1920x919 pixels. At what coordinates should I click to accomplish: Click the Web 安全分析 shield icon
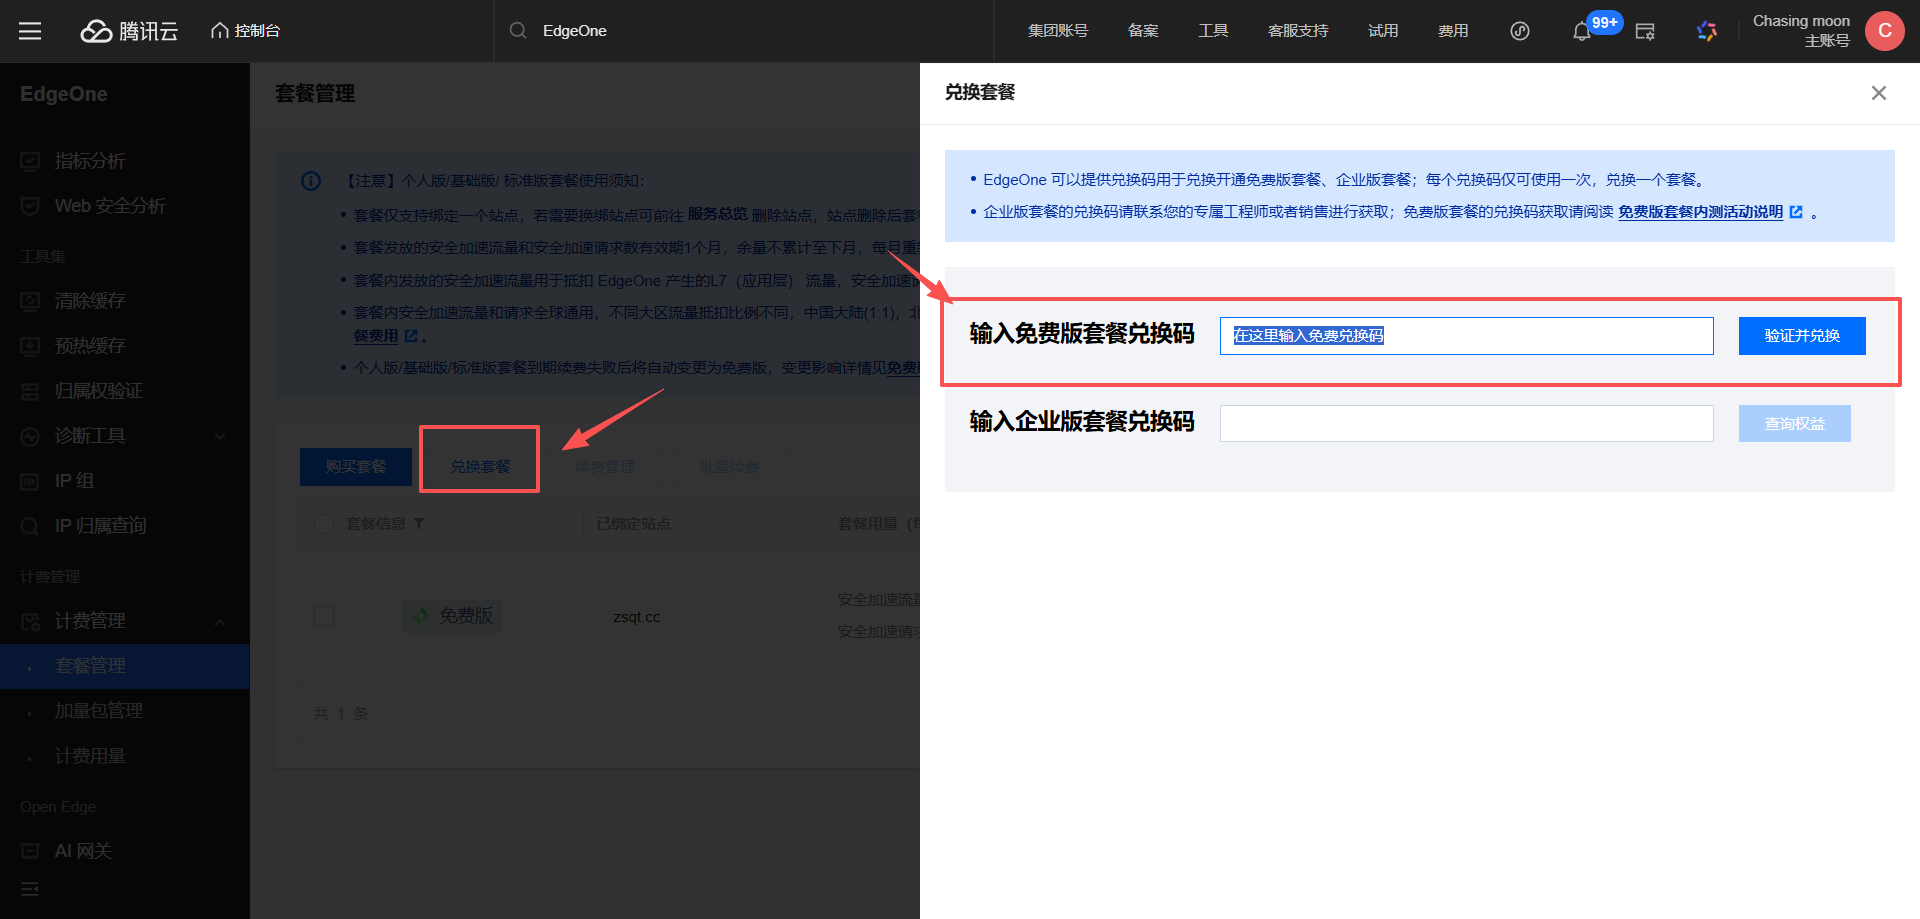(30, 206)
